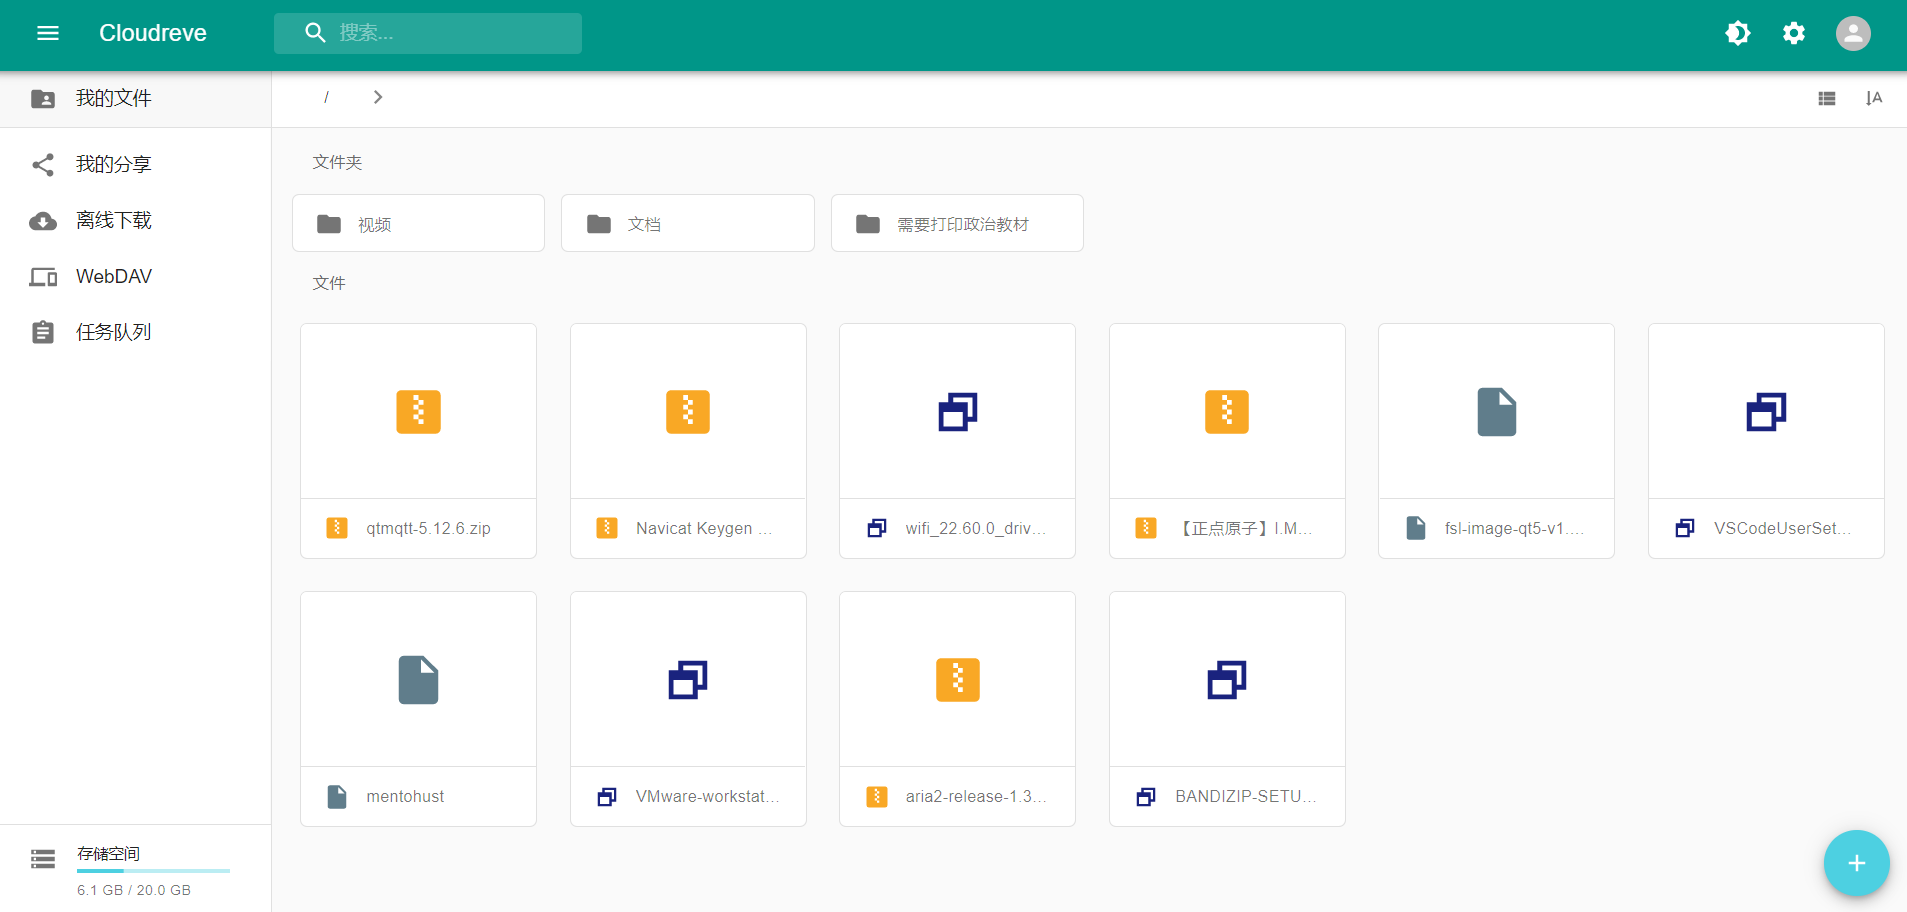Click BANDIZIP-SETU file name

[1245, 796]
